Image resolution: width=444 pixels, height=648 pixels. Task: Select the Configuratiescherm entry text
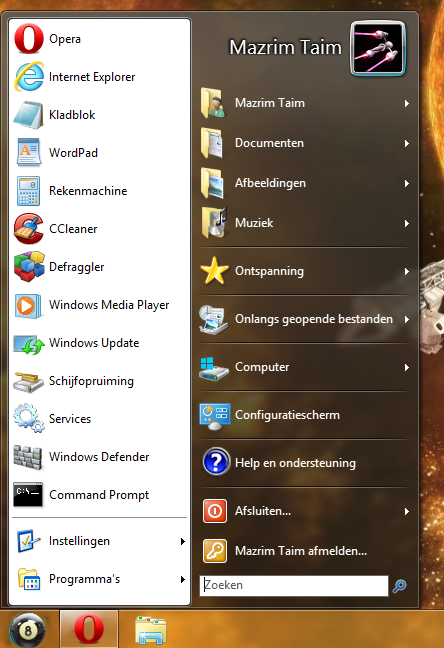287,415
